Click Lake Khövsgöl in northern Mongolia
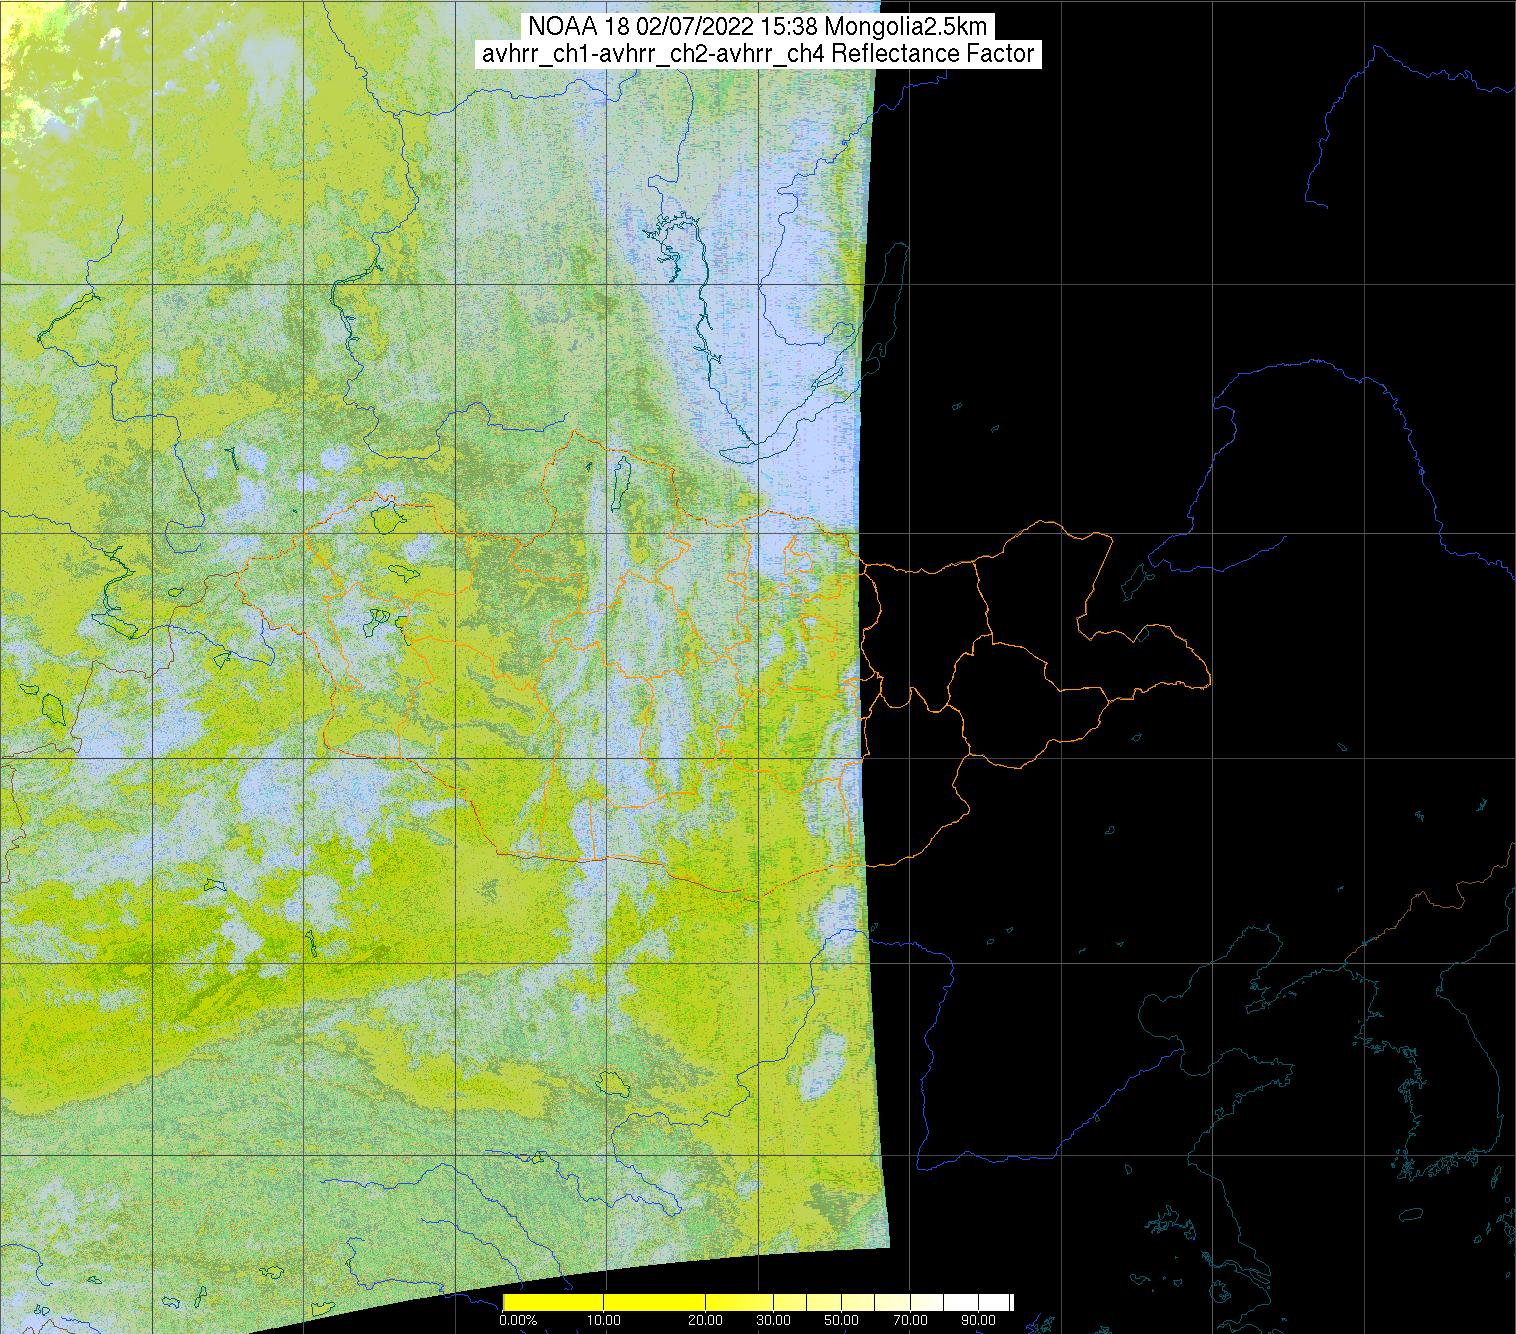1516x1334 pixels. click(x=621, y=478)
